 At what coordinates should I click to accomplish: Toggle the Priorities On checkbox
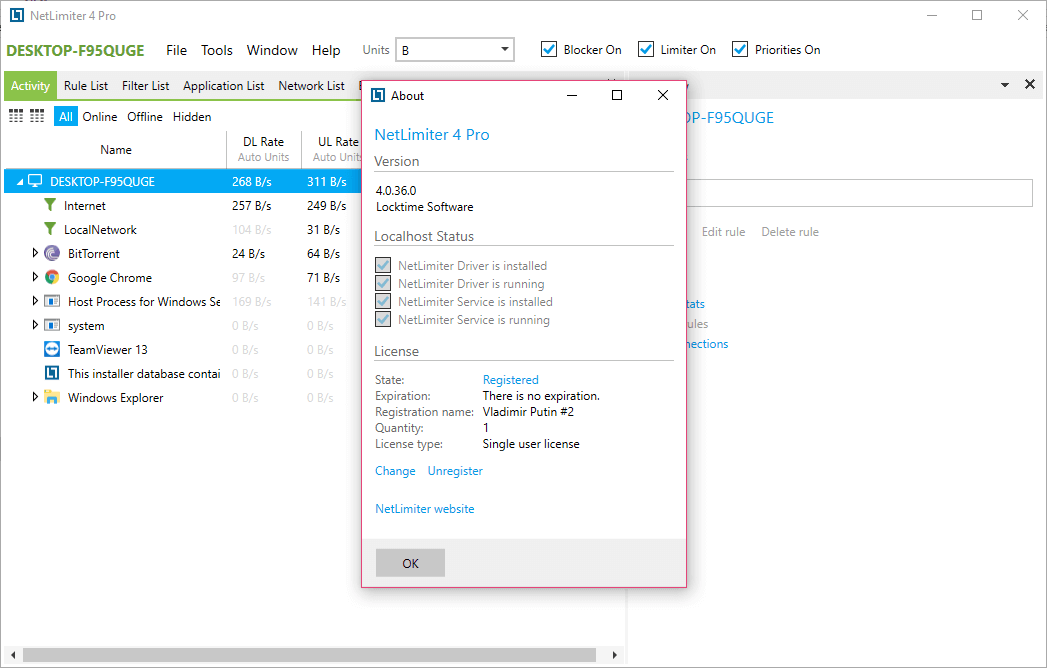740,49
